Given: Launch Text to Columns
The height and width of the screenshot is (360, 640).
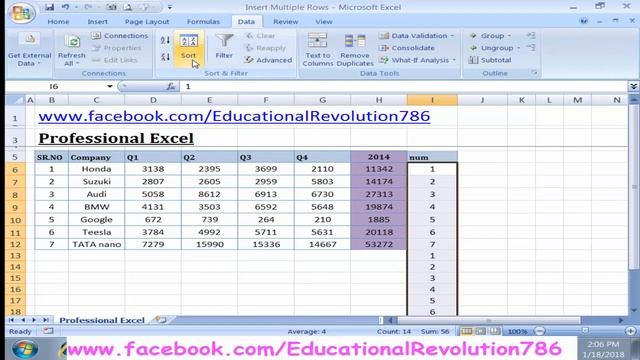Looking at the screenshot, I should (x=318, y=50).
